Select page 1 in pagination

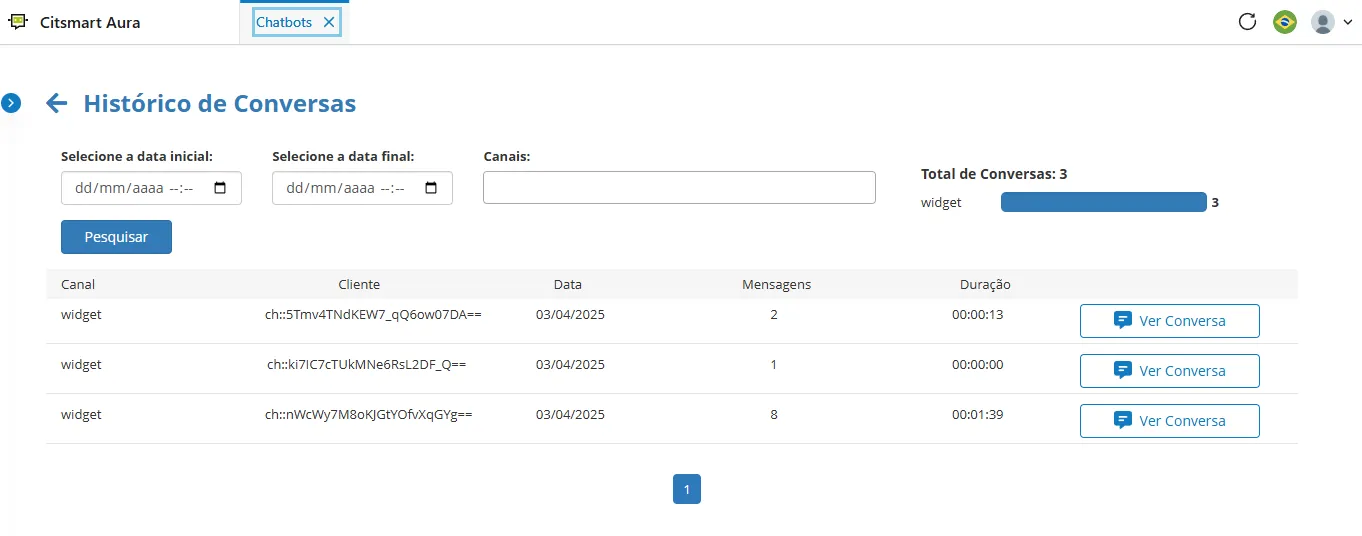[x=687, y=489]
